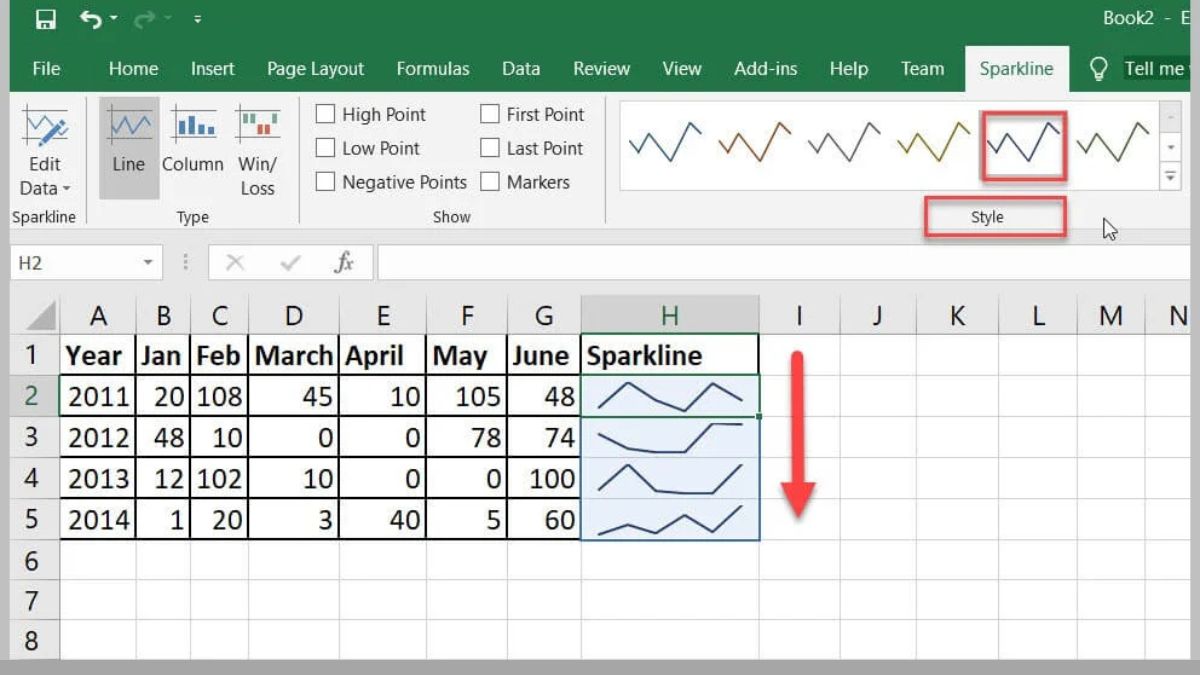
Task: Click the Save icon
Action: coord(47,18)
